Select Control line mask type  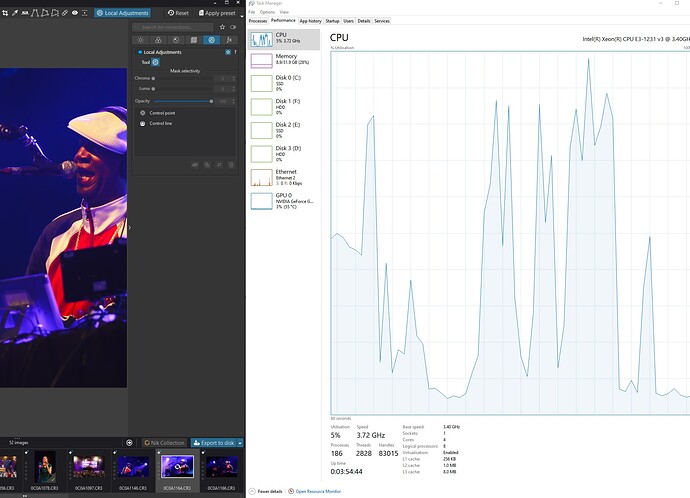coord(156,124)
